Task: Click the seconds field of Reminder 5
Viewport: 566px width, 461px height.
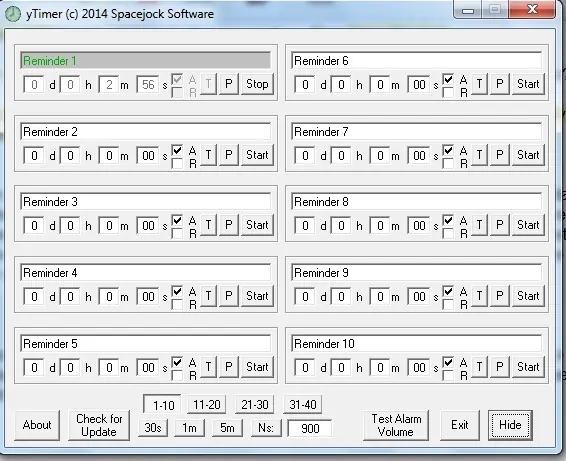Action: coord(148,368)
